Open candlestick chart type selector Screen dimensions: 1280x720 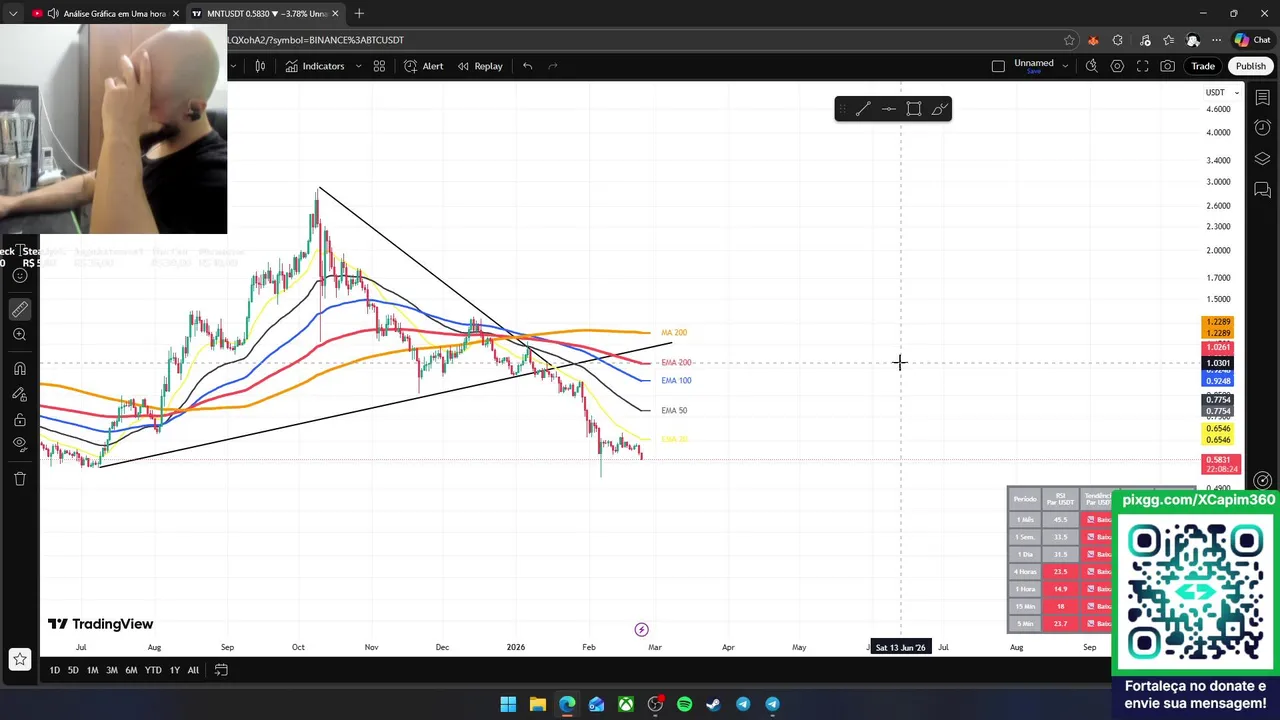pos(260,66)
